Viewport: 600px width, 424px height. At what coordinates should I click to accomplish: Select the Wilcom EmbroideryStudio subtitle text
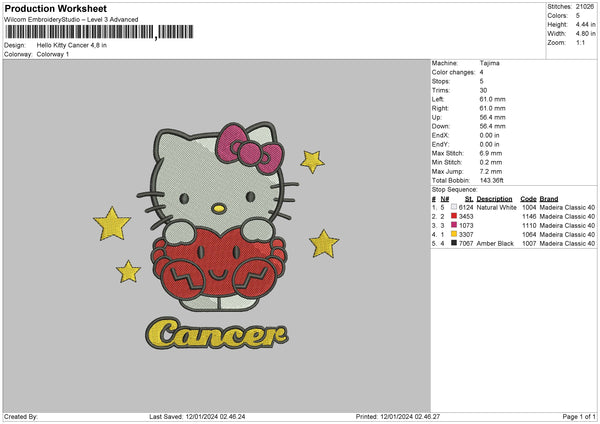pyautogui.click(x=71, y=20)
